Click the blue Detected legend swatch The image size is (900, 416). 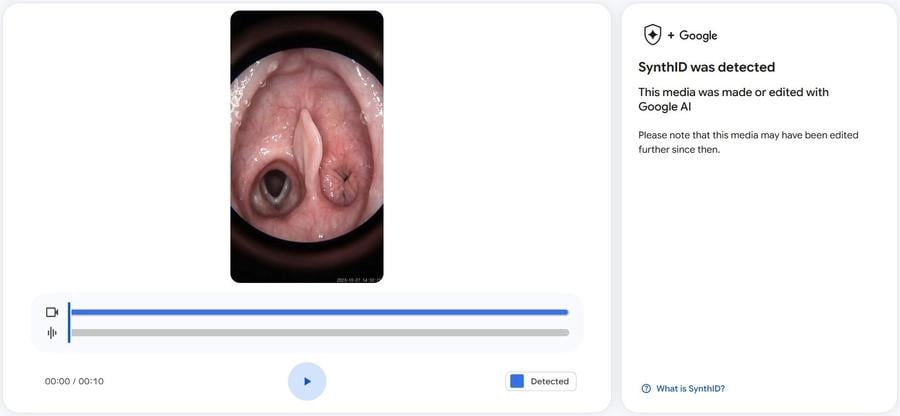click(517, 381)
